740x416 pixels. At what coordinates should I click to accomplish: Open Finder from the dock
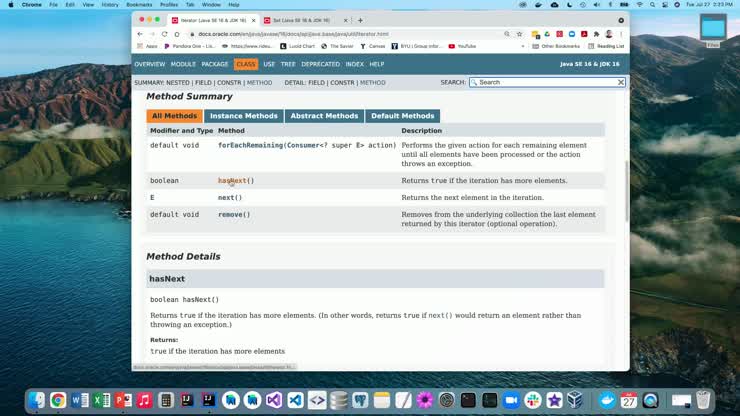click(x=37, y=400)
